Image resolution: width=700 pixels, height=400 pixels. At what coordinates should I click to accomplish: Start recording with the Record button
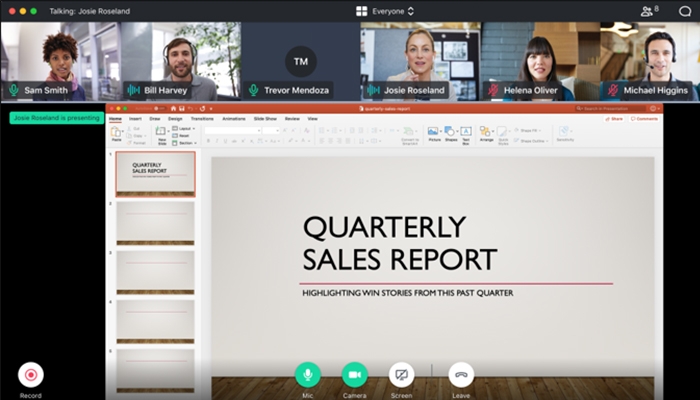(x=31, y=375)
